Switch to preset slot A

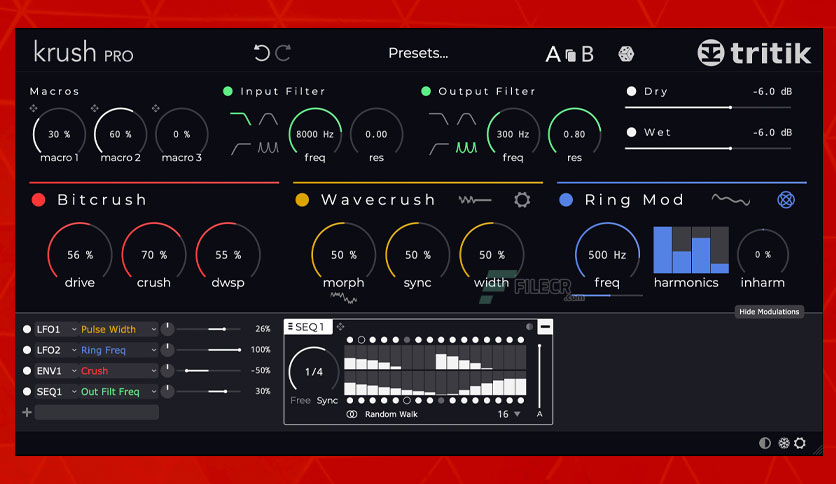(553, 54)
